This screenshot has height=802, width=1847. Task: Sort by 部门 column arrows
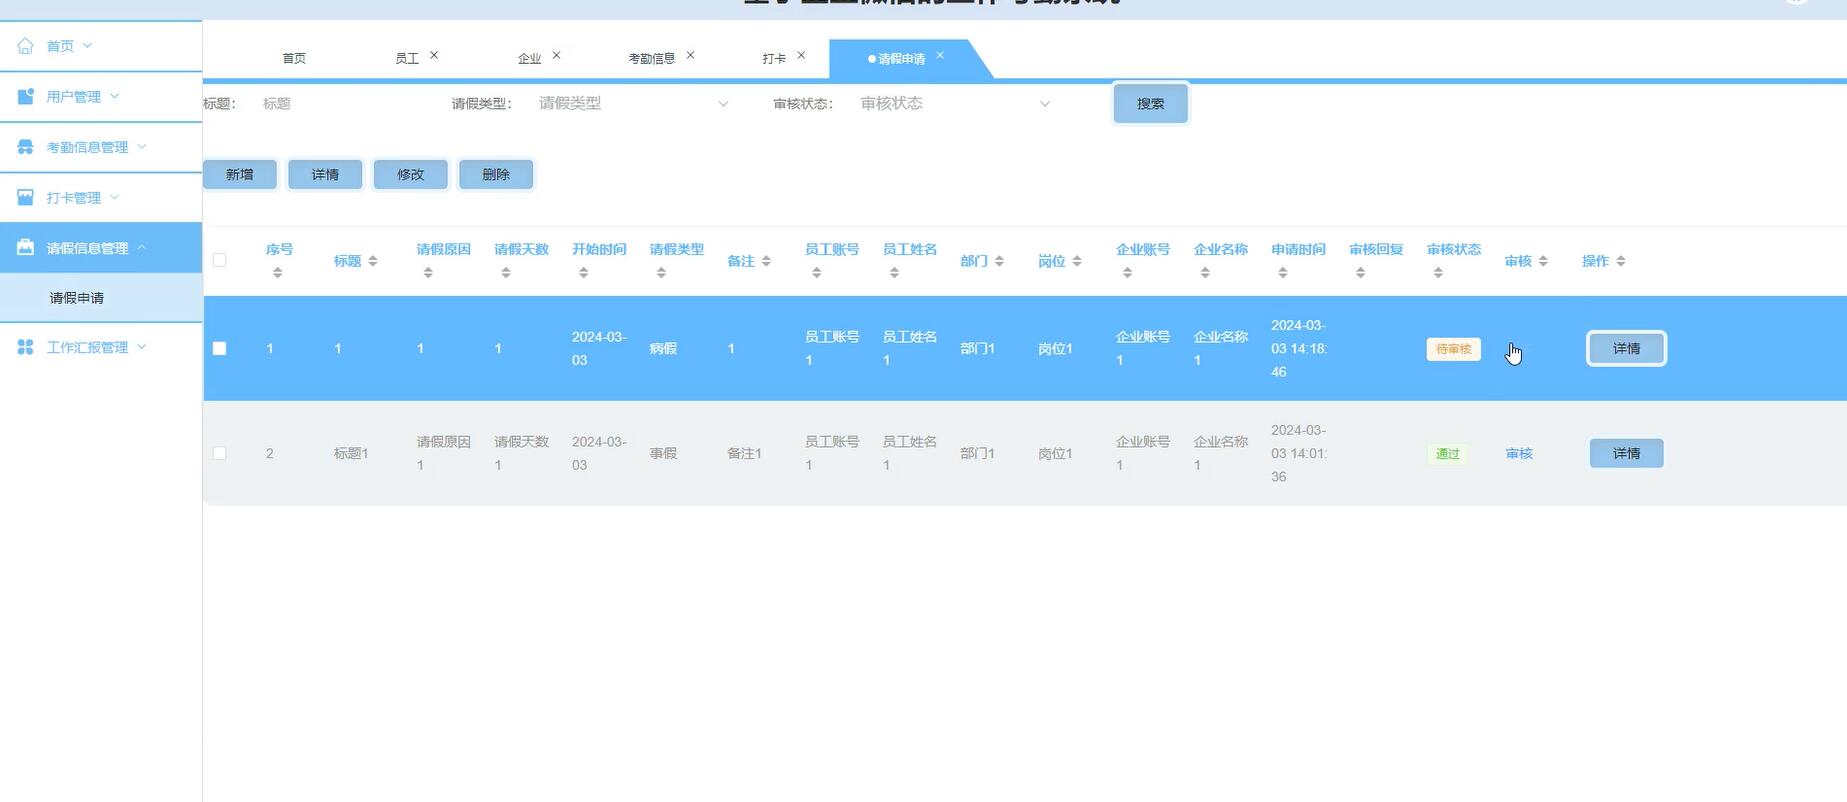click(x=999, y=261)
